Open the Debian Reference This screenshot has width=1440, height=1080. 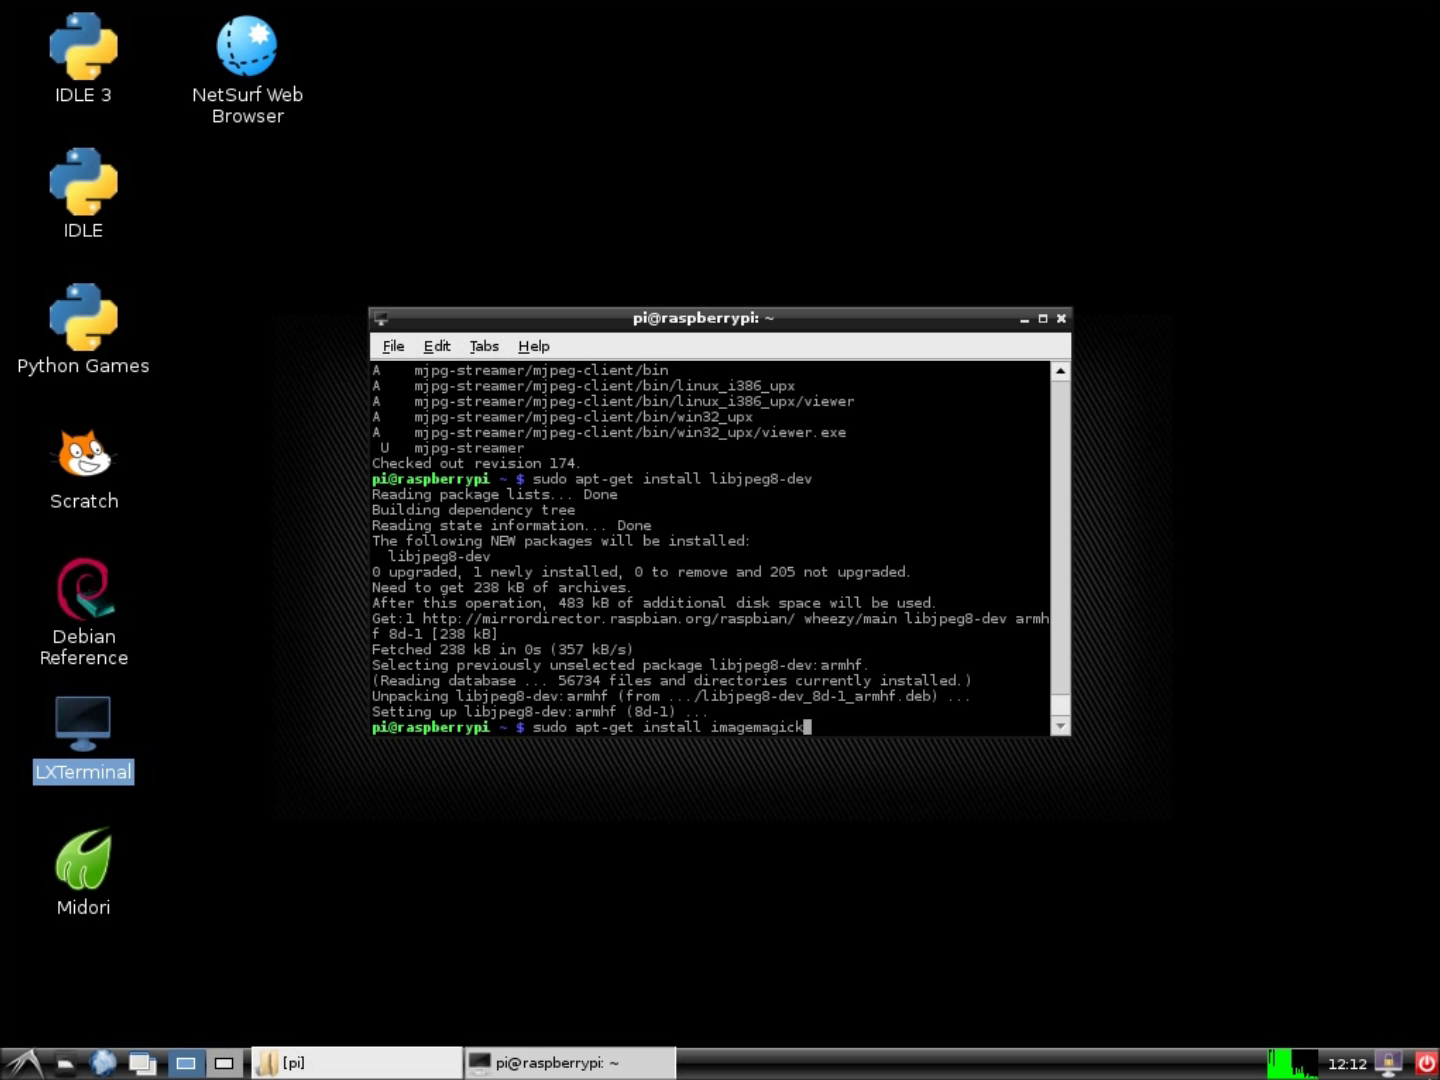84,590
